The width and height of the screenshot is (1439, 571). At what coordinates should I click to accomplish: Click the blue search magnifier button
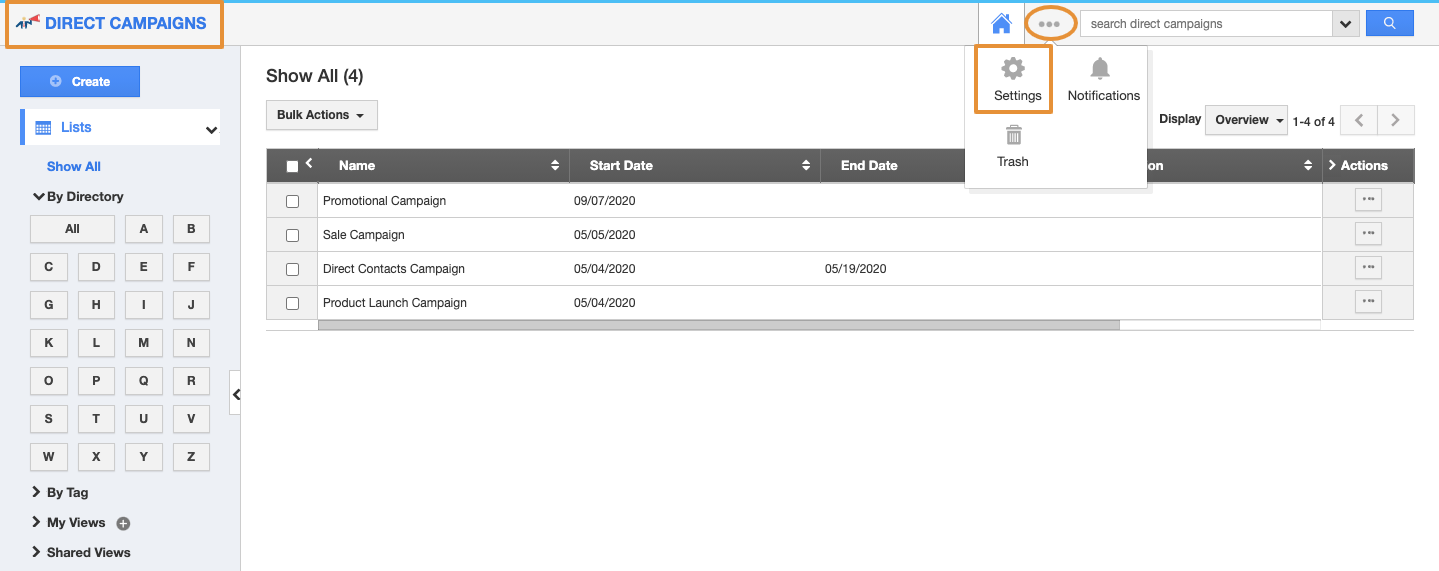point(1389,23)
